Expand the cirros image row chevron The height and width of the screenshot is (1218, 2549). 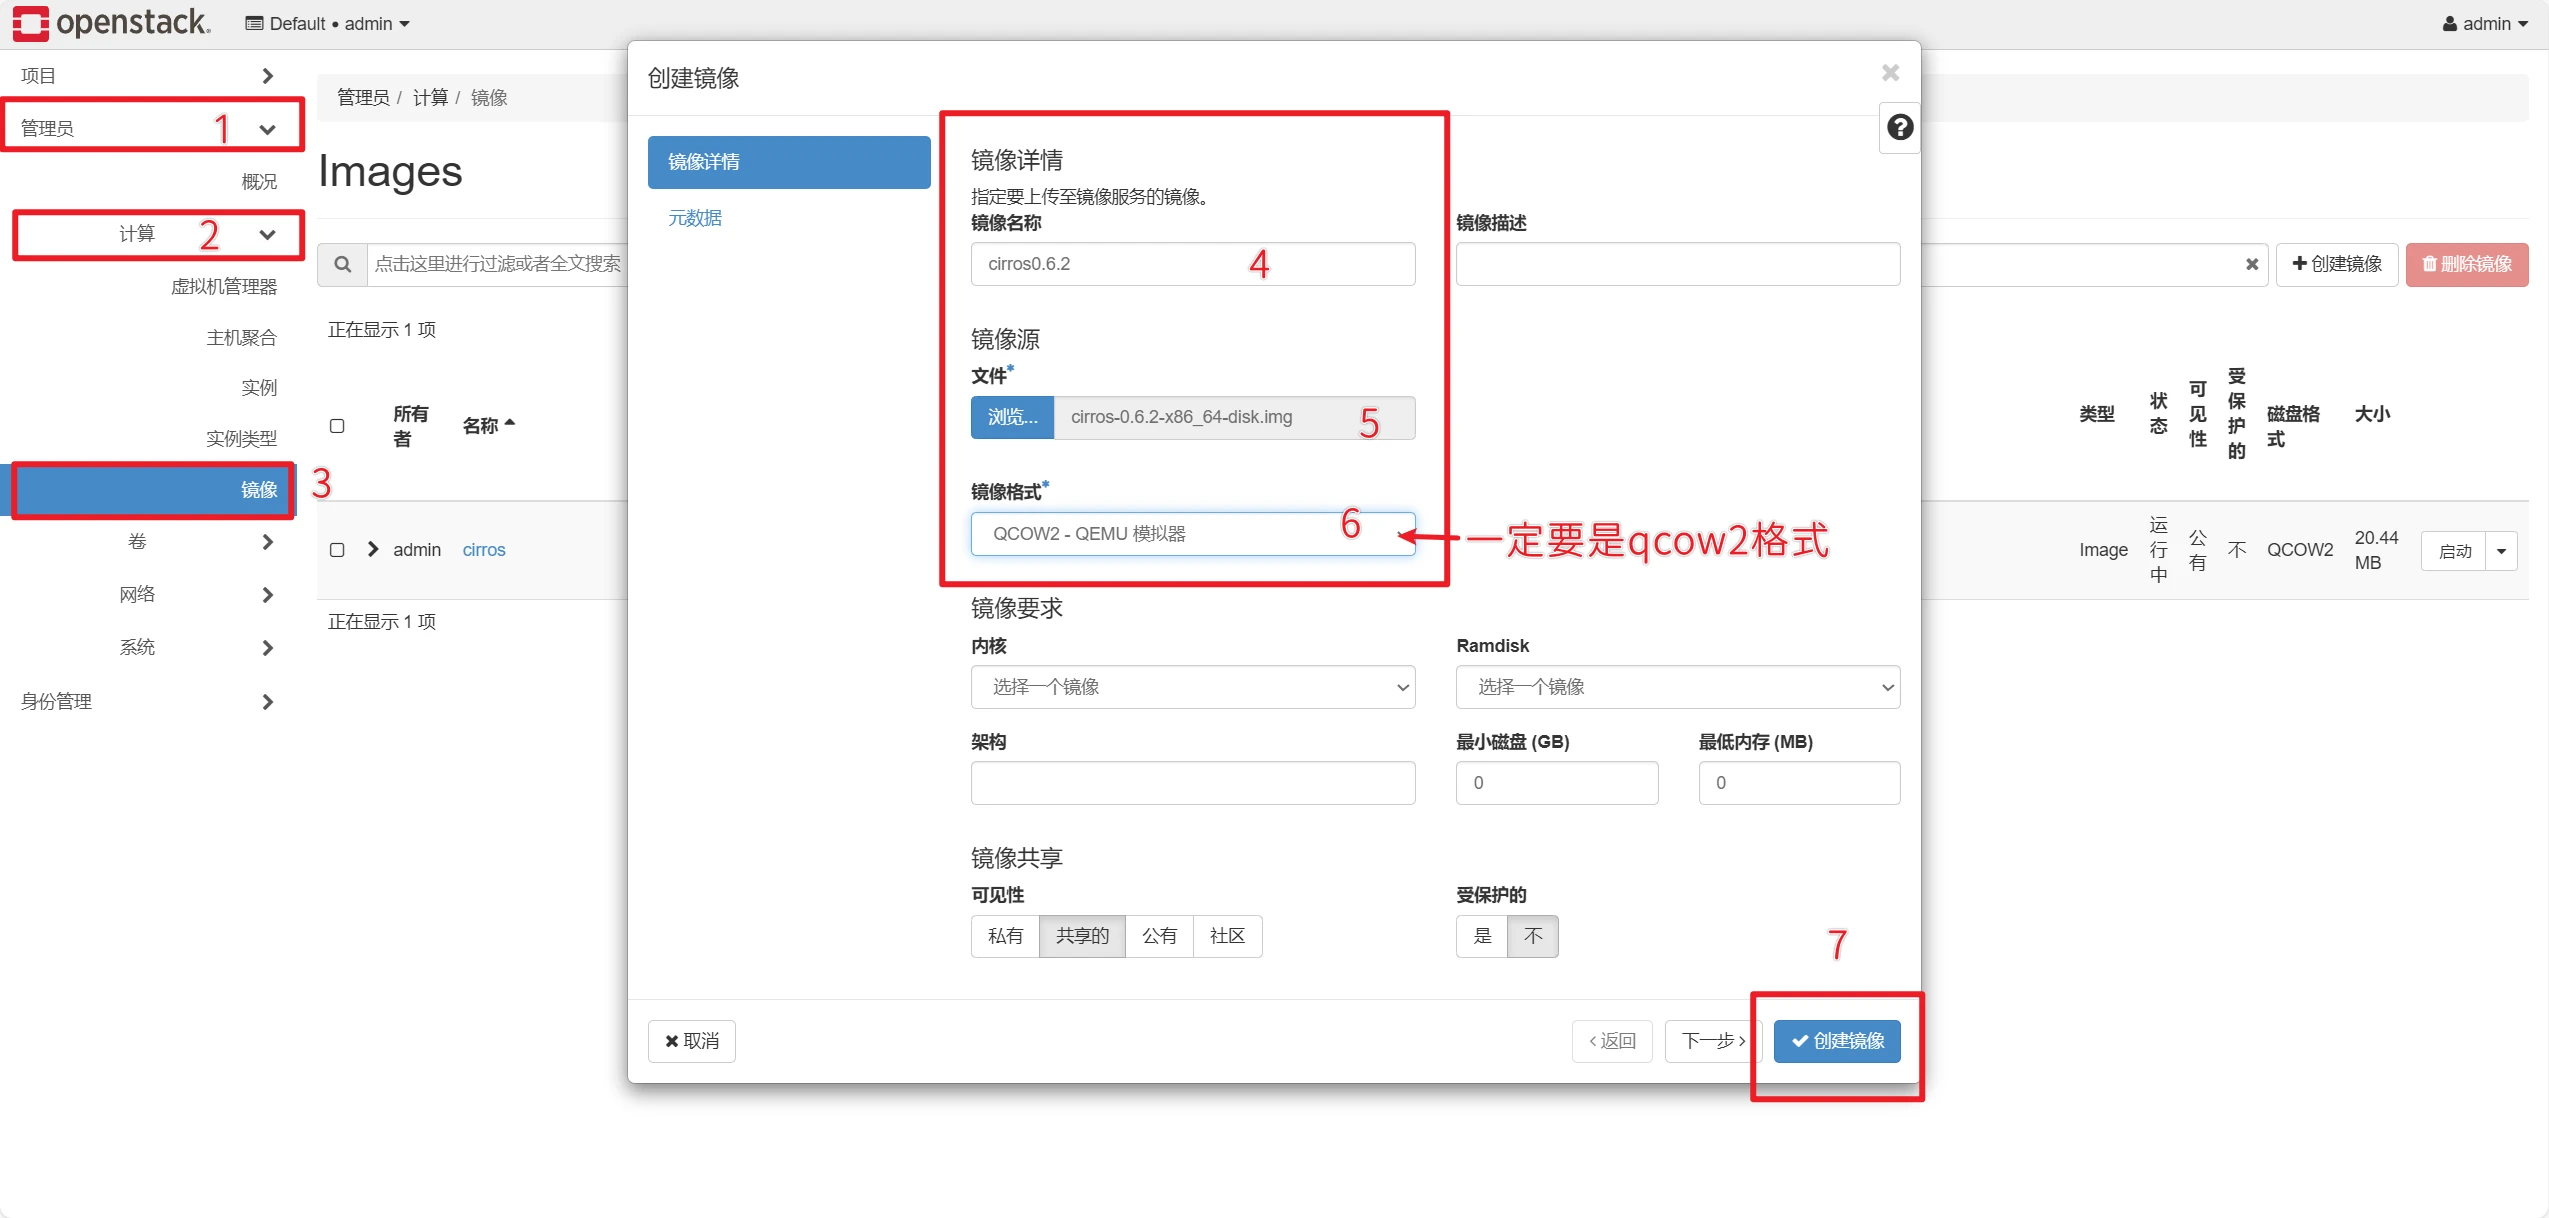[x=373, y=549]
